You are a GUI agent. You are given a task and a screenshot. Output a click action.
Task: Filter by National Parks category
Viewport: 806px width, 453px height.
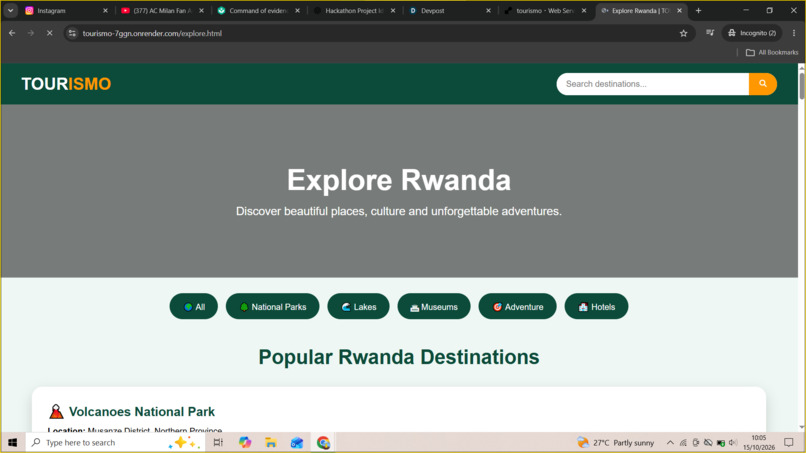(x=272, y=306)
